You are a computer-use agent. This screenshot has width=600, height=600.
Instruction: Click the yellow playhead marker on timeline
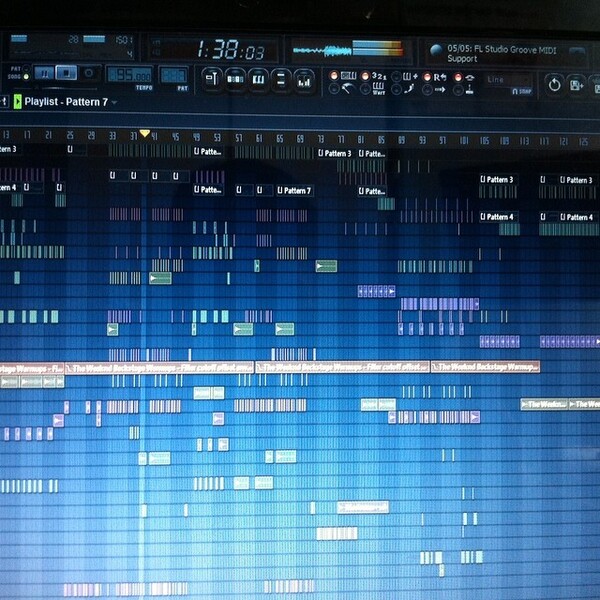[145, 133]
